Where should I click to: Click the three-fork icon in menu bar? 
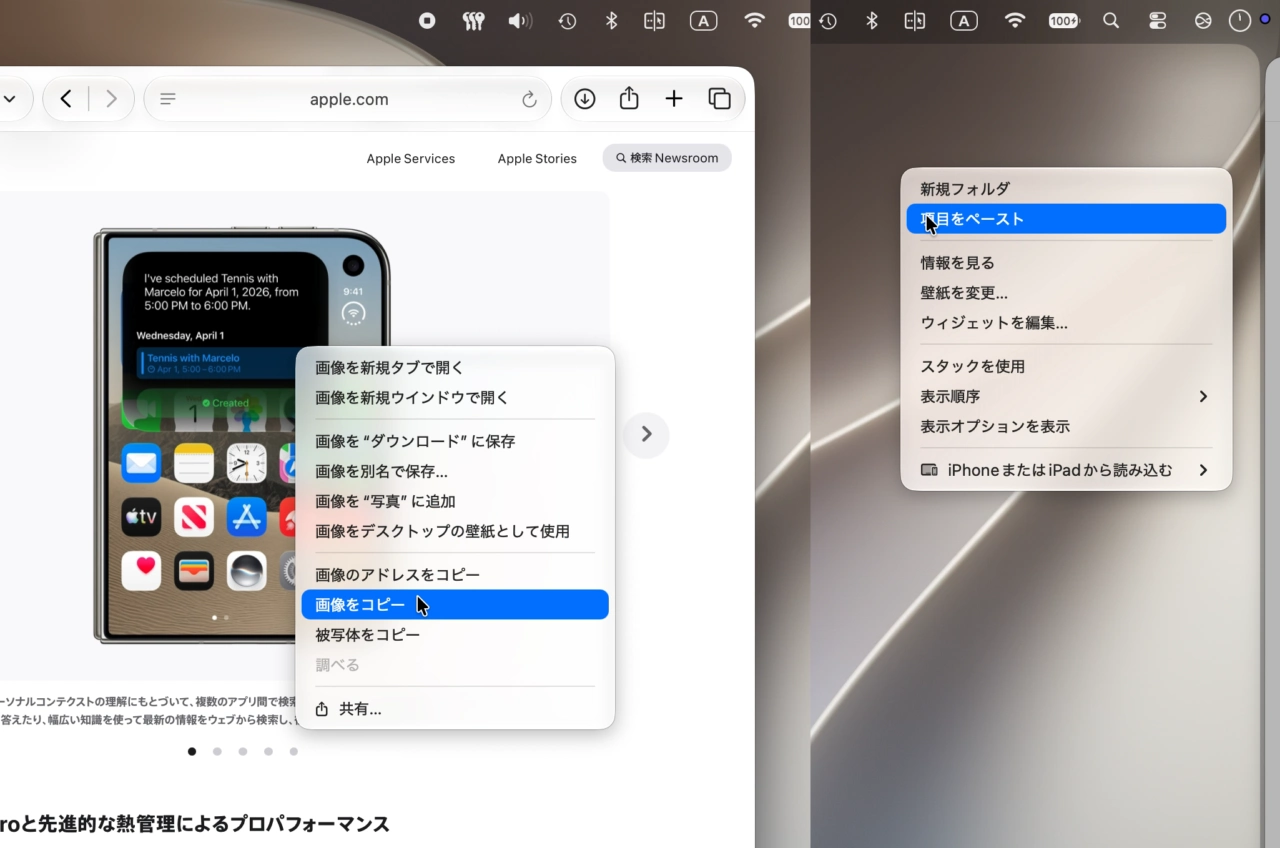474,20
